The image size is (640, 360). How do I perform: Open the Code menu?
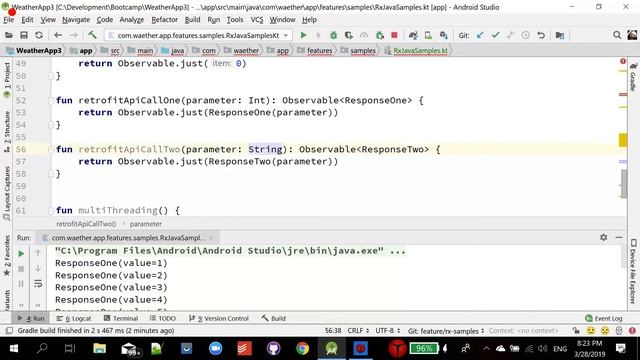[x=104, y=20]
